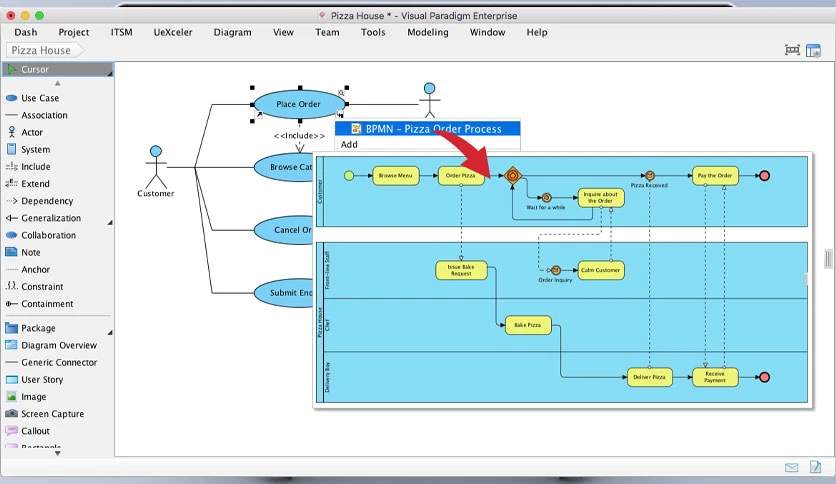This screenshot has width=836, height=484.
Task: Select the Place Order use case
Action: click(299, 104)
